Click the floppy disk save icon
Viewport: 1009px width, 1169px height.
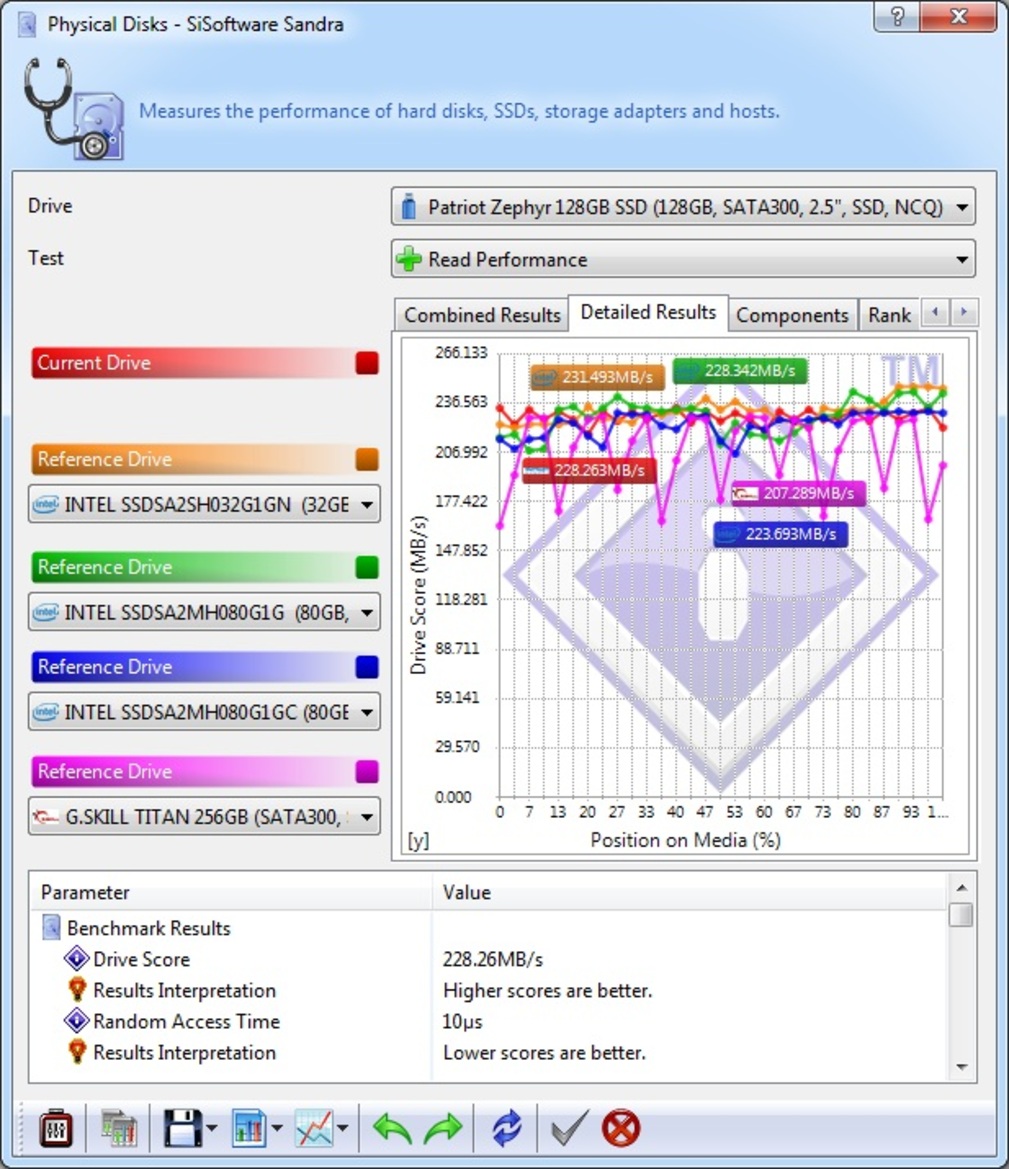pyautogui.click(x=183, y=1128)
